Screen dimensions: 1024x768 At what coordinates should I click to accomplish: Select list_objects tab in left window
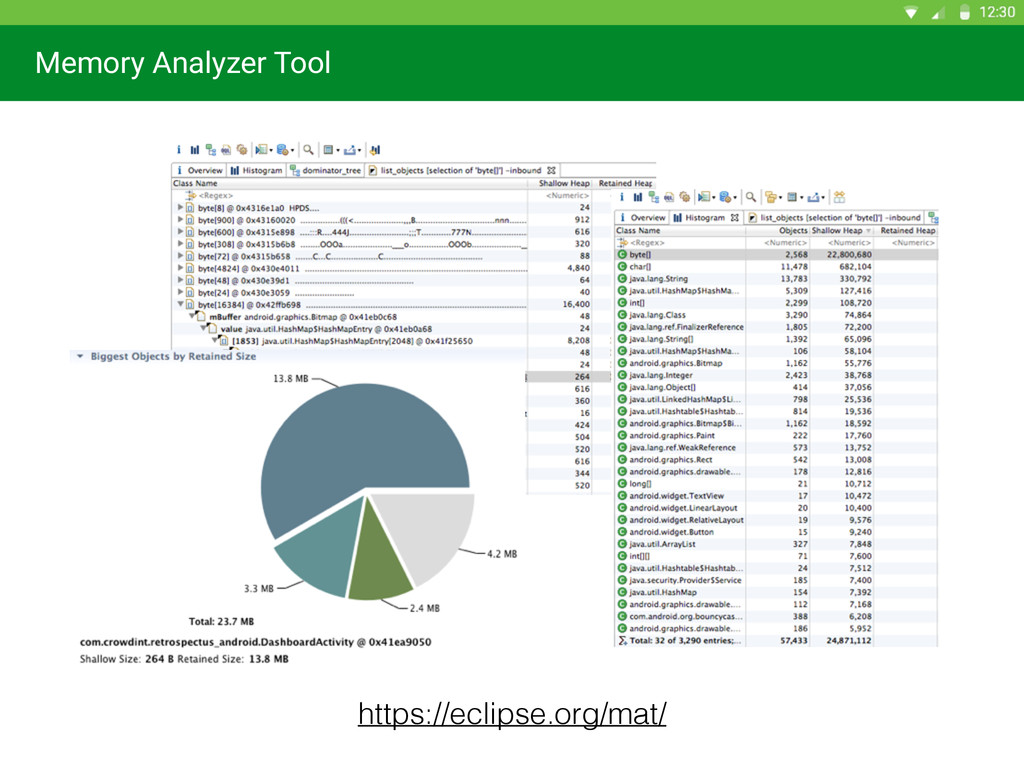coord(461,170)
